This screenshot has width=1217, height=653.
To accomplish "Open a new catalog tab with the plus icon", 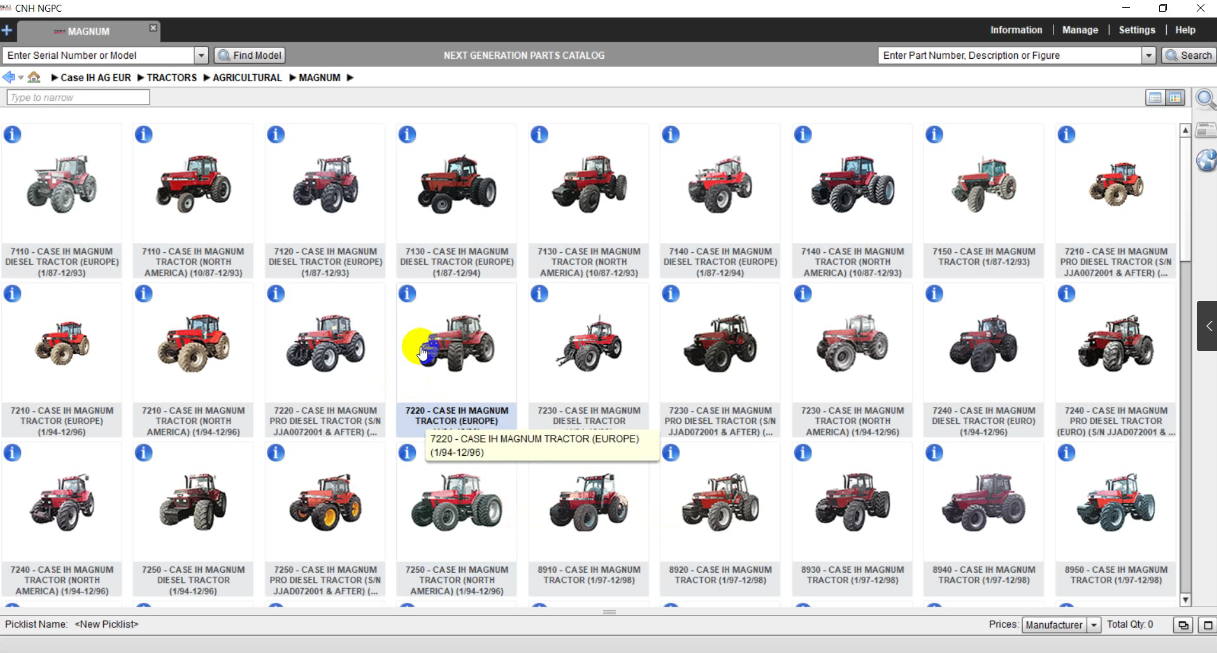I will click(x=7, y=31).
